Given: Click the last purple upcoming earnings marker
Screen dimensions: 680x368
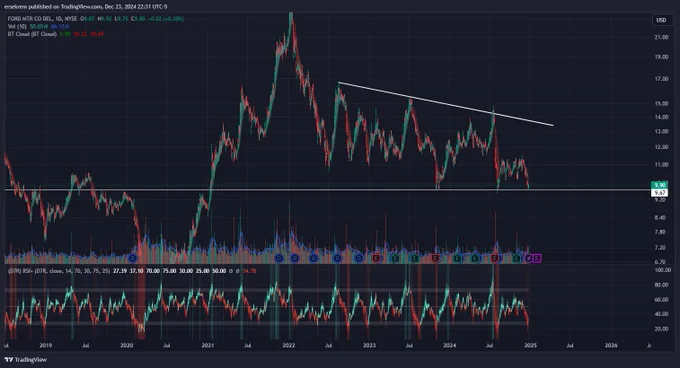Looking at the screenshot, I should tap(537, 258).
